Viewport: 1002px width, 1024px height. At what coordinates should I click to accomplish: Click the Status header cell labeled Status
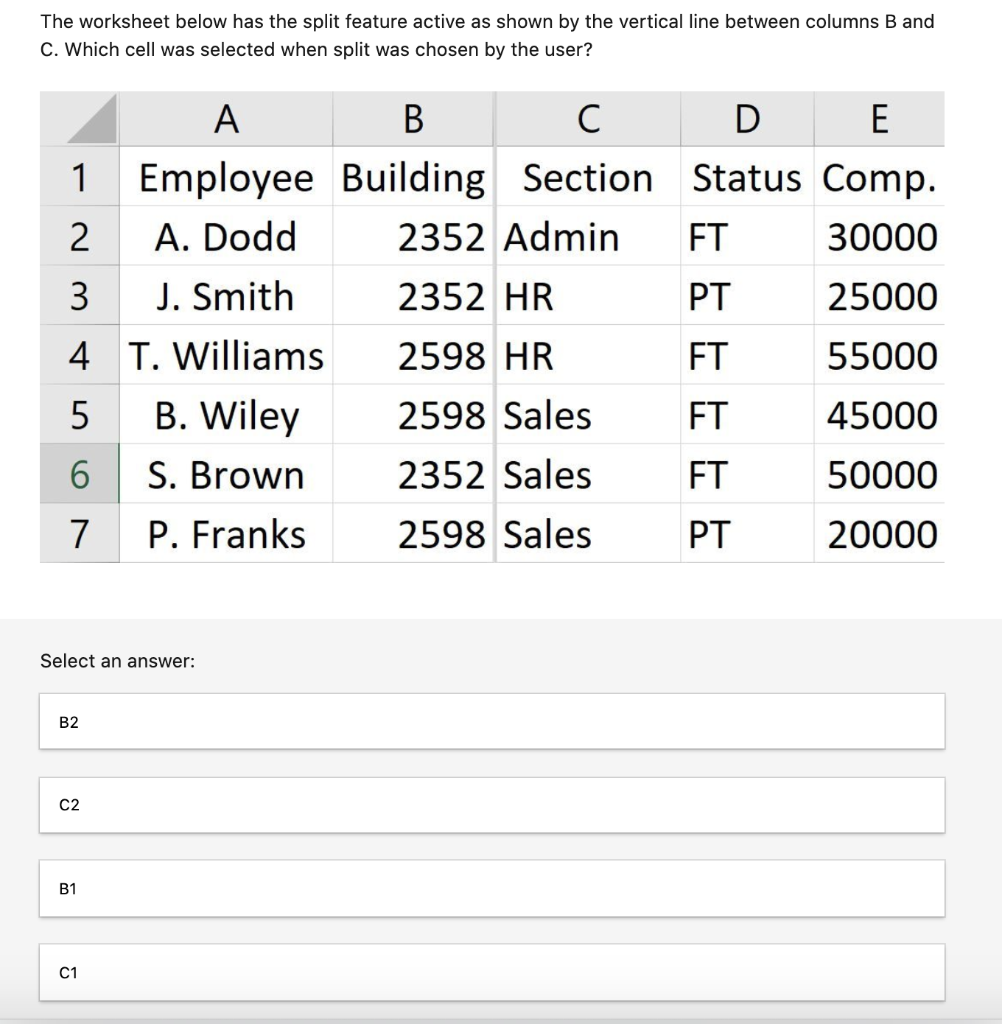[x=747, y=177]
